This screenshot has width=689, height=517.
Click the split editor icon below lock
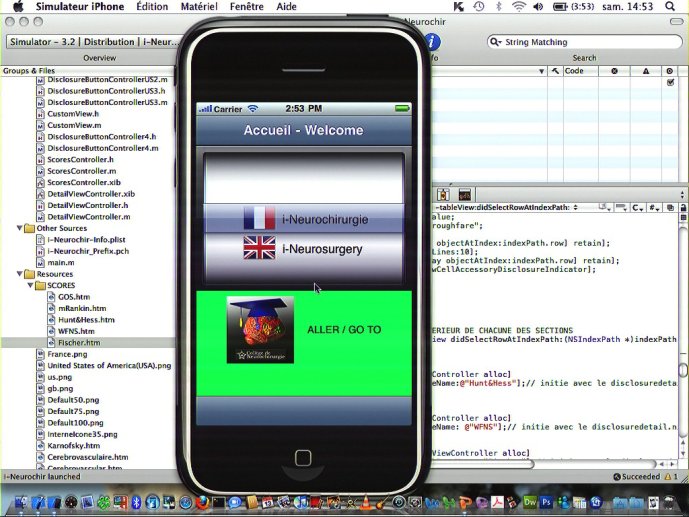[x=683, y=217]
